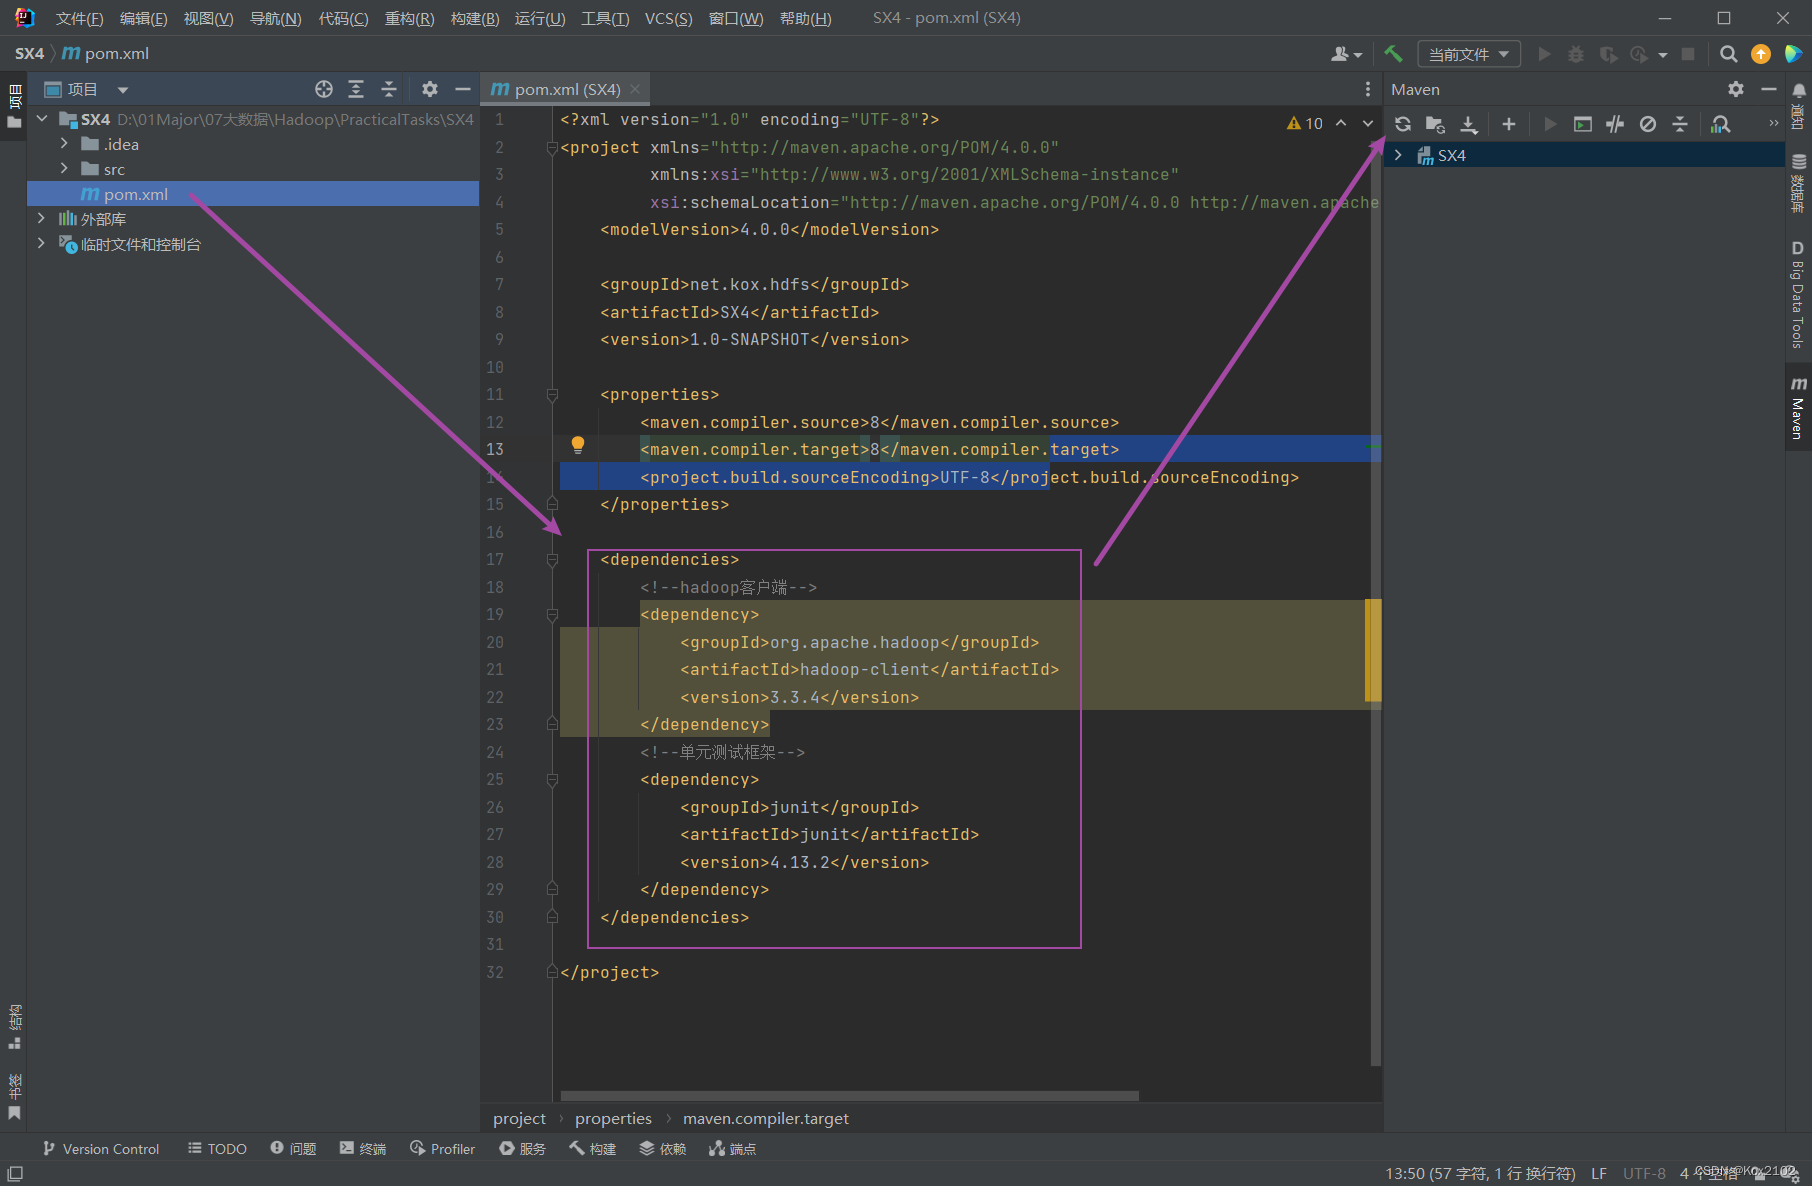Expand all in project tree

pyautogui.click(x=356, y=89)
